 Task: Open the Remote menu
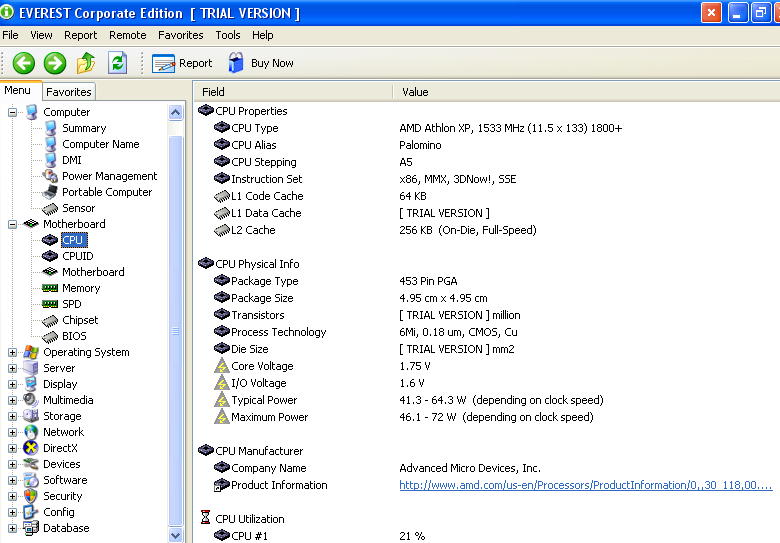pos(127,35)
